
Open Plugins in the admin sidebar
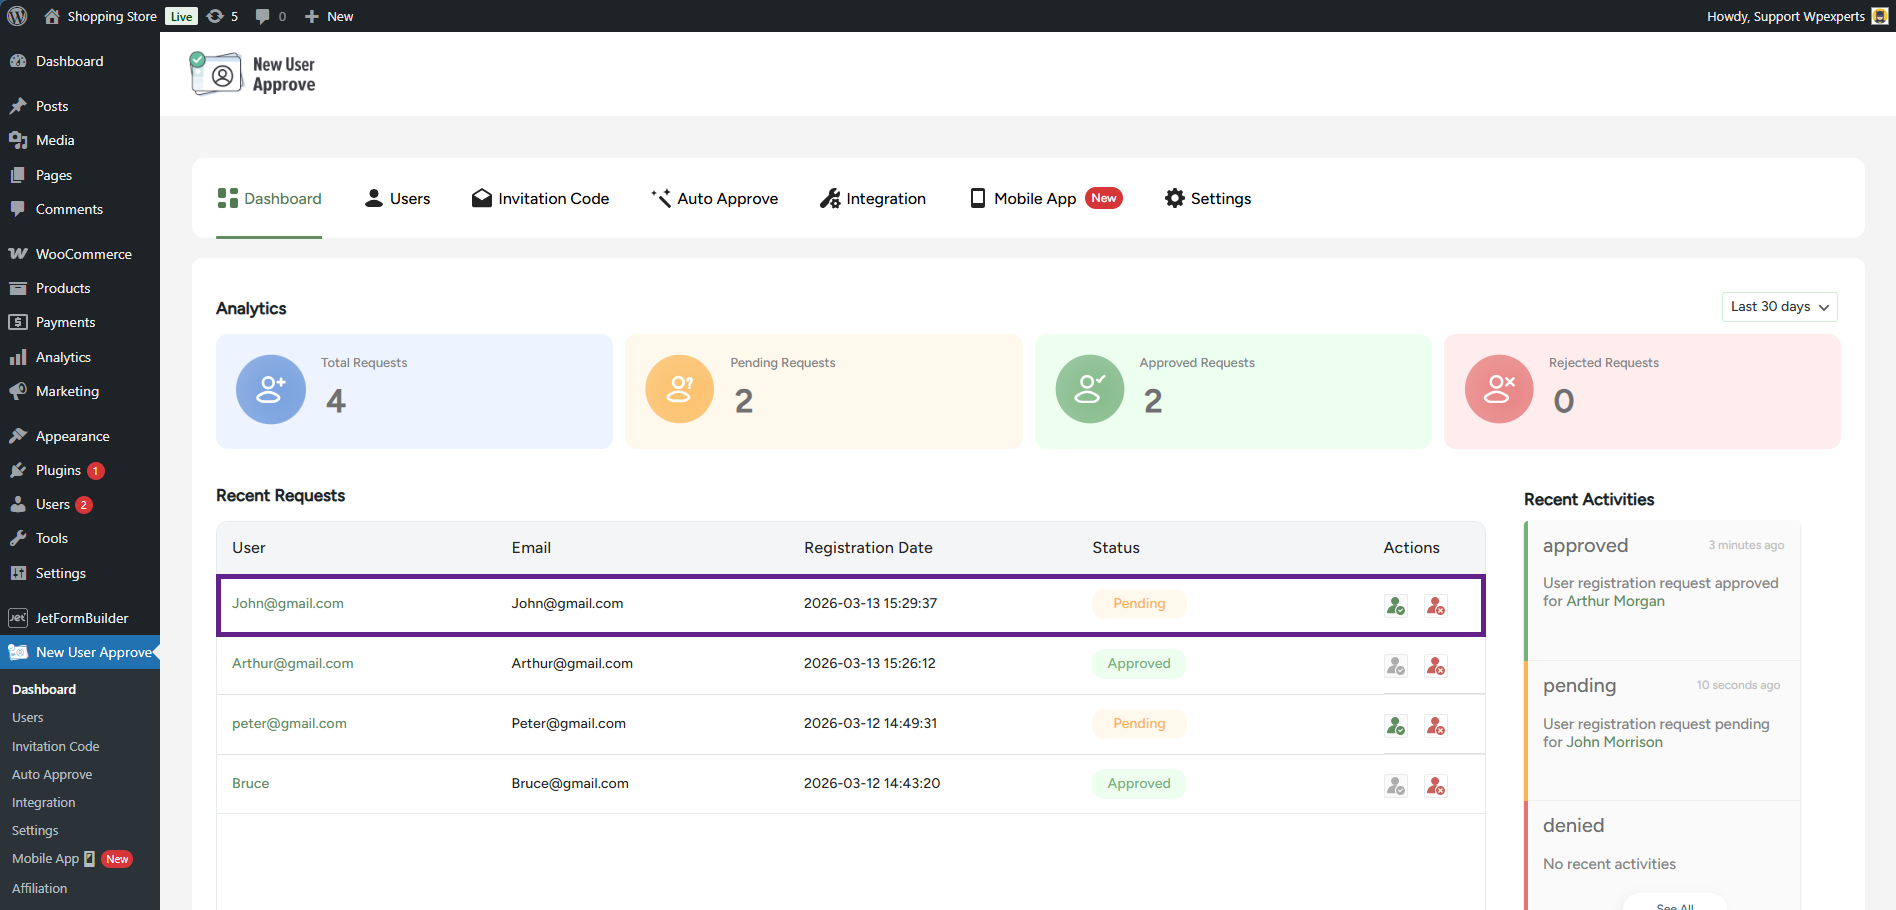coord(58,470)
